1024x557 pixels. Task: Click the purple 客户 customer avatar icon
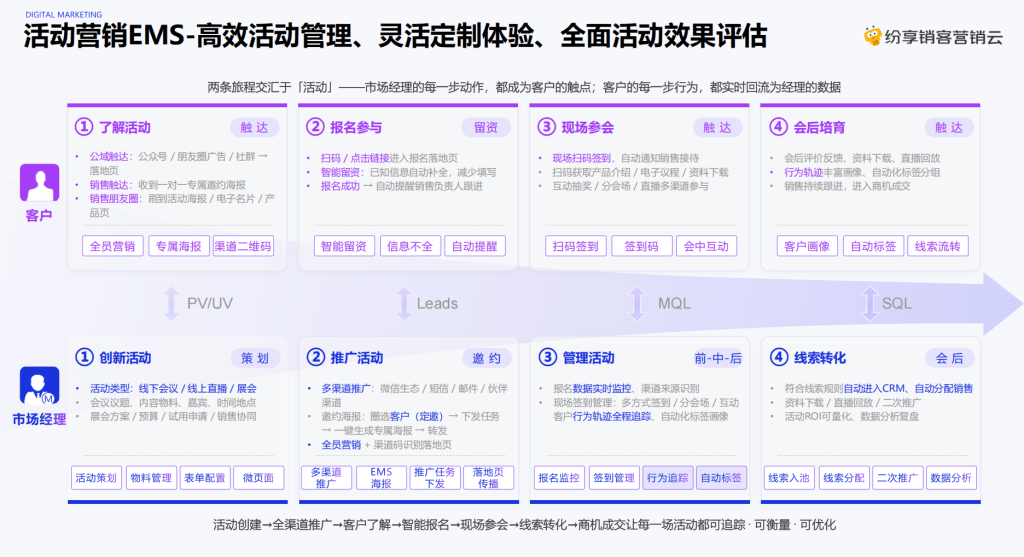pyautogui.click(x=39, y=182)
